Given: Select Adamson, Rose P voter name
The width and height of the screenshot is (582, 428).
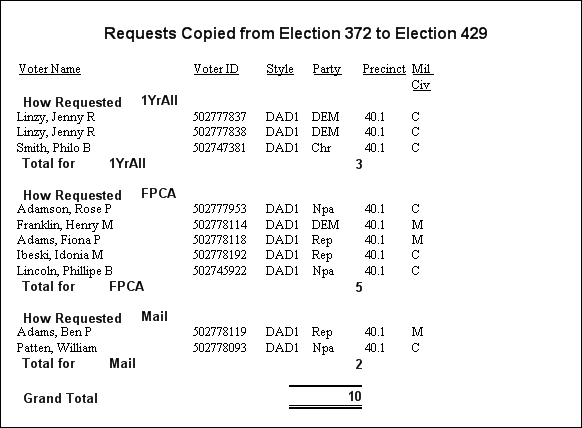Looking at the screenshot, I should click(64, 209).
